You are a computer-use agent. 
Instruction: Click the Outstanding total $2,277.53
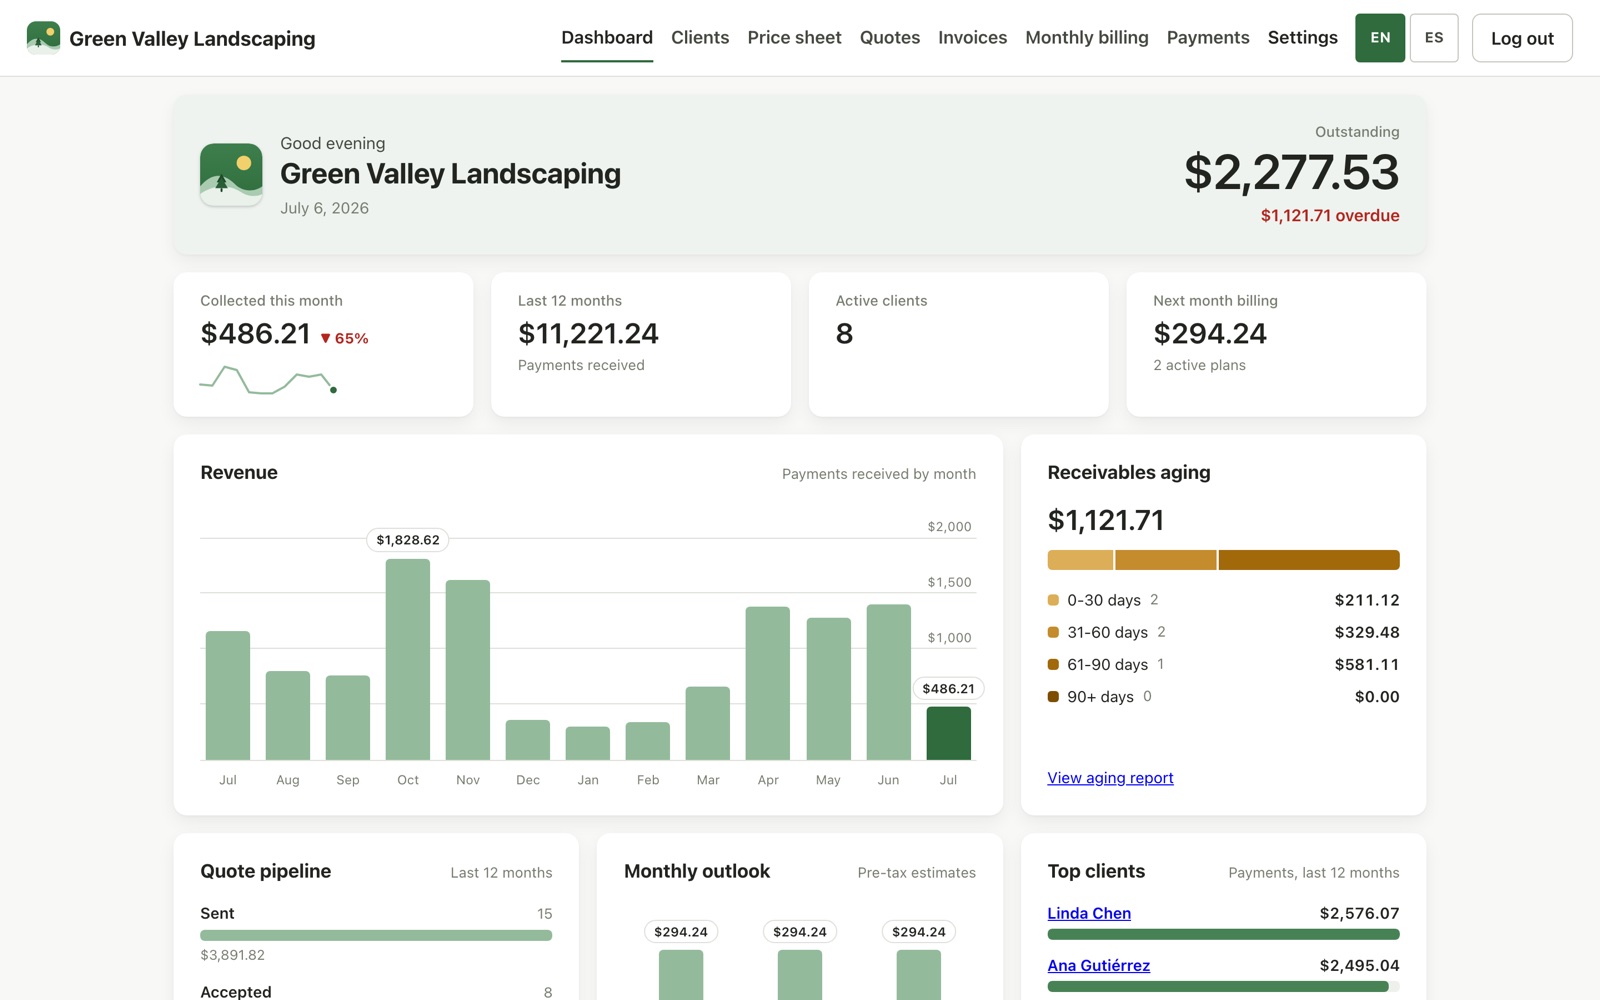[x=1291, y=172]
